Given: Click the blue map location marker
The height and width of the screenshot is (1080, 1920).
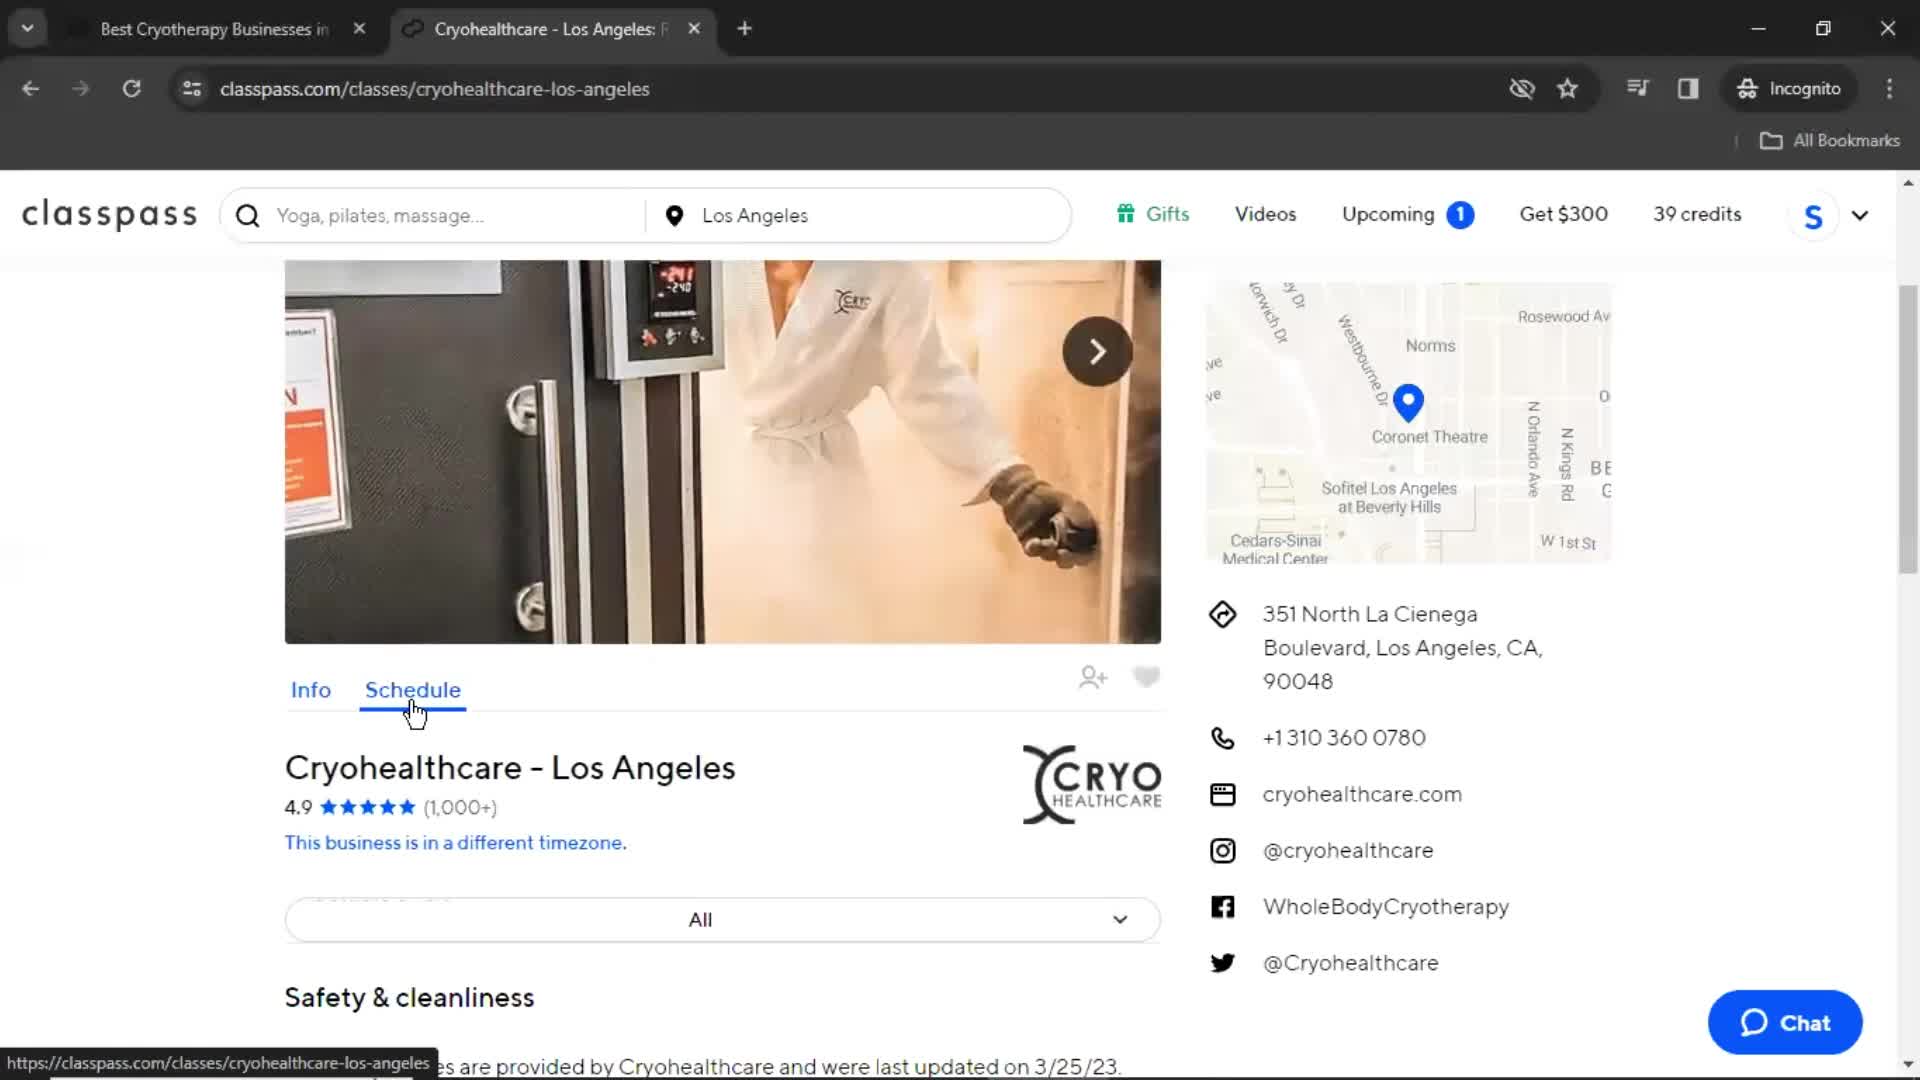Looking at the screenshot, I should 1408,402.
